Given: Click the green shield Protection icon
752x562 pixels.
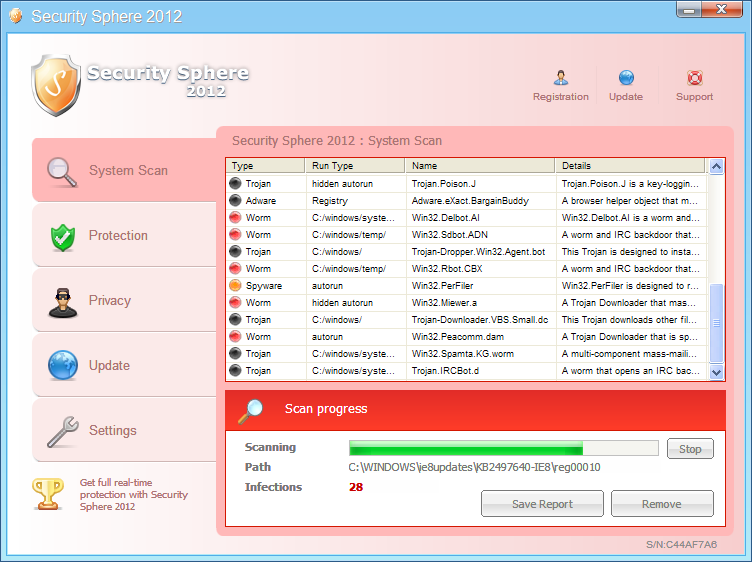Looking at the screenshot, I should [x=62, y=236].
